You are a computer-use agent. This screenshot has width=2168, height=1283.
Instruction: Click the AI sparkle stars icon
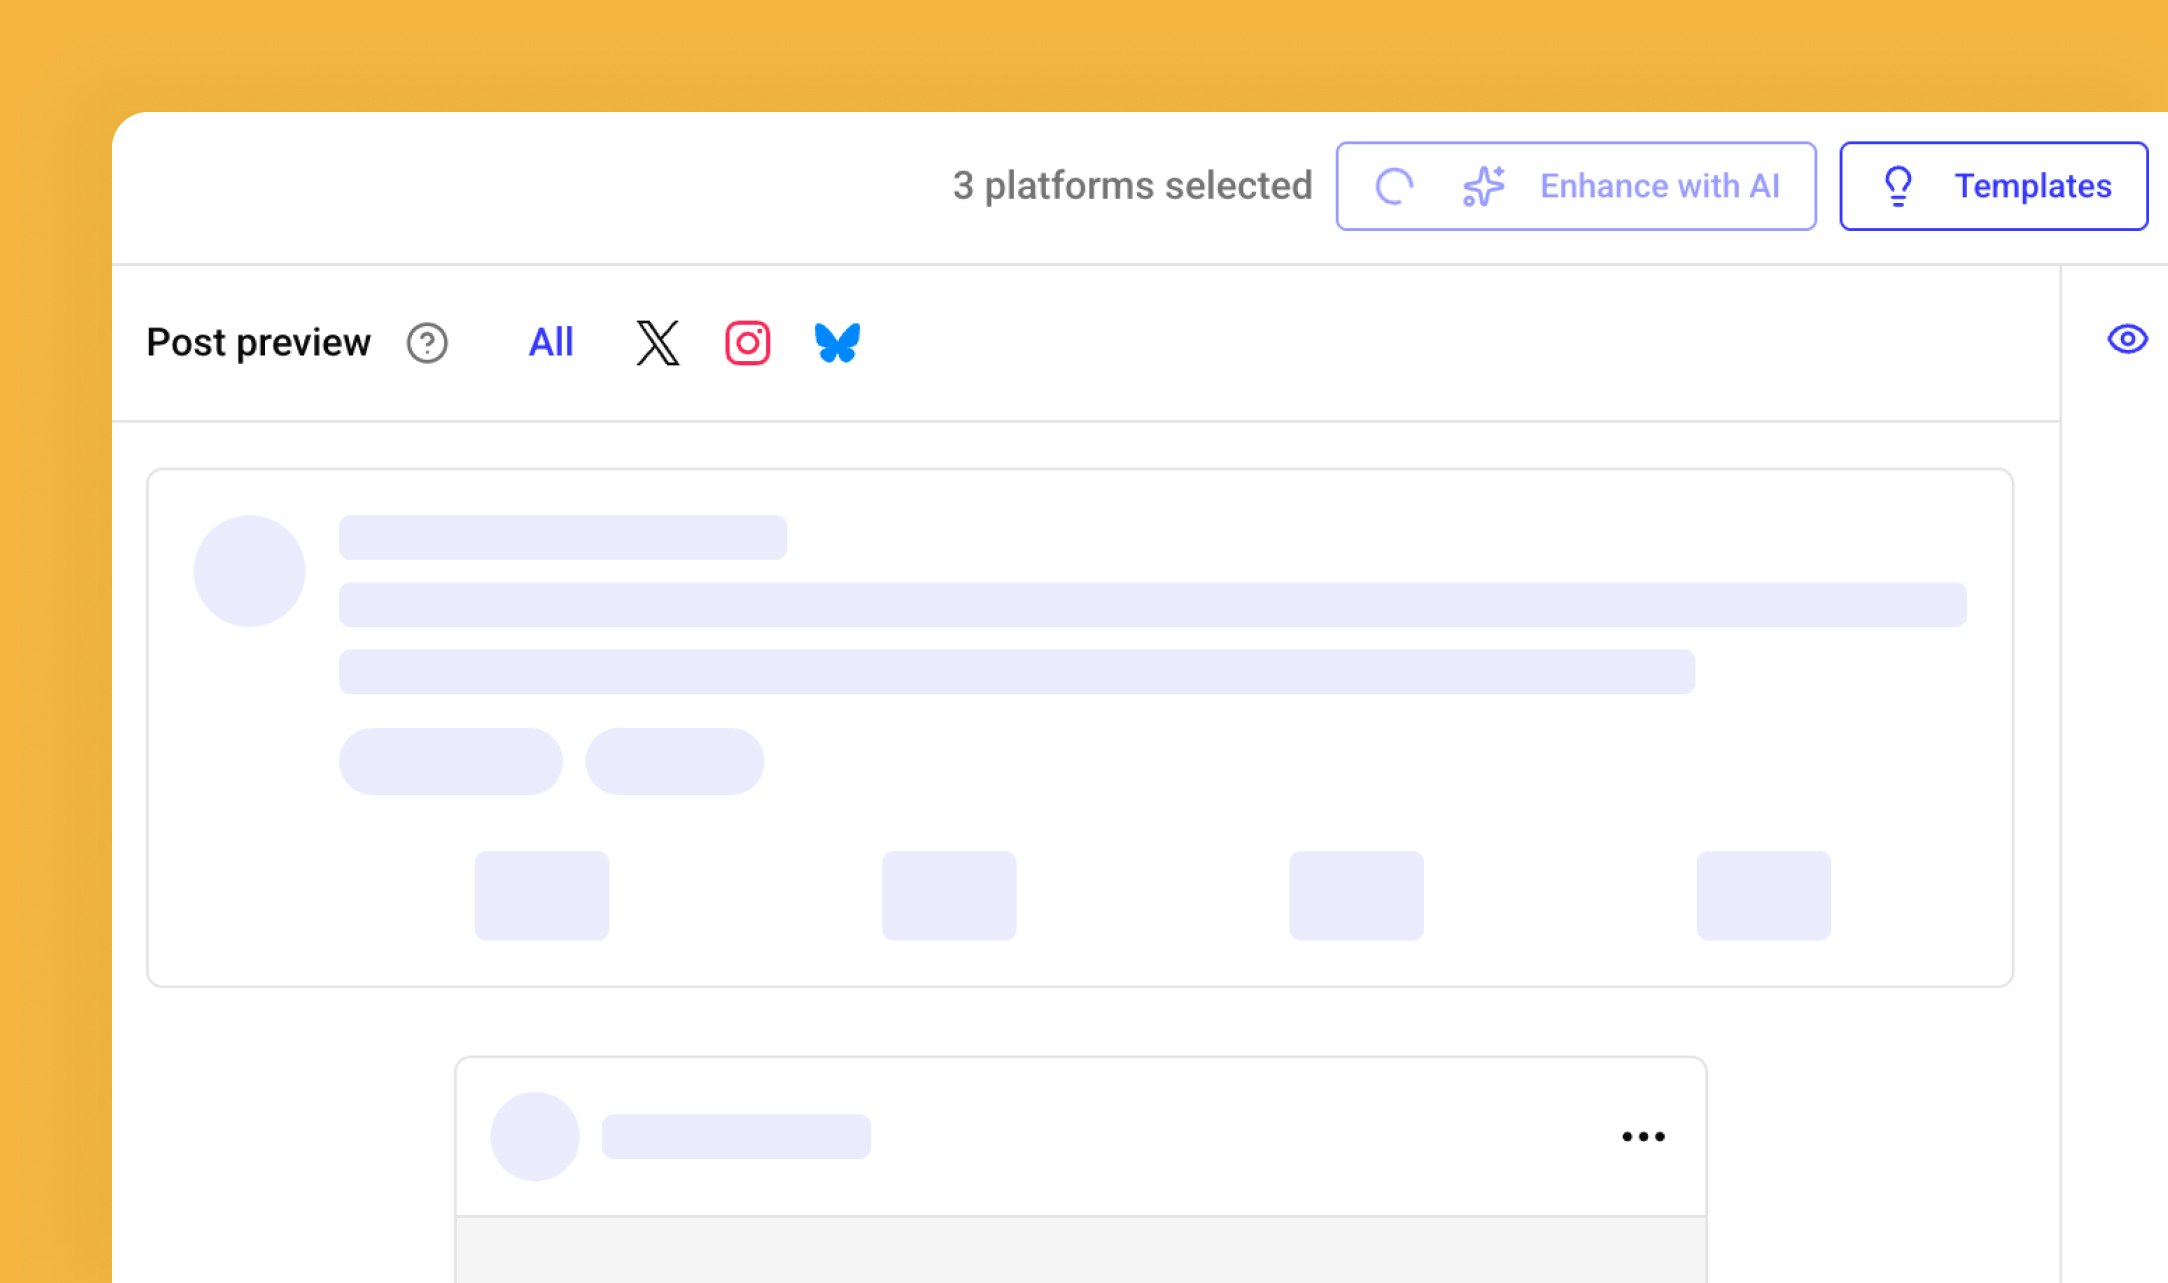[1484, 186]
